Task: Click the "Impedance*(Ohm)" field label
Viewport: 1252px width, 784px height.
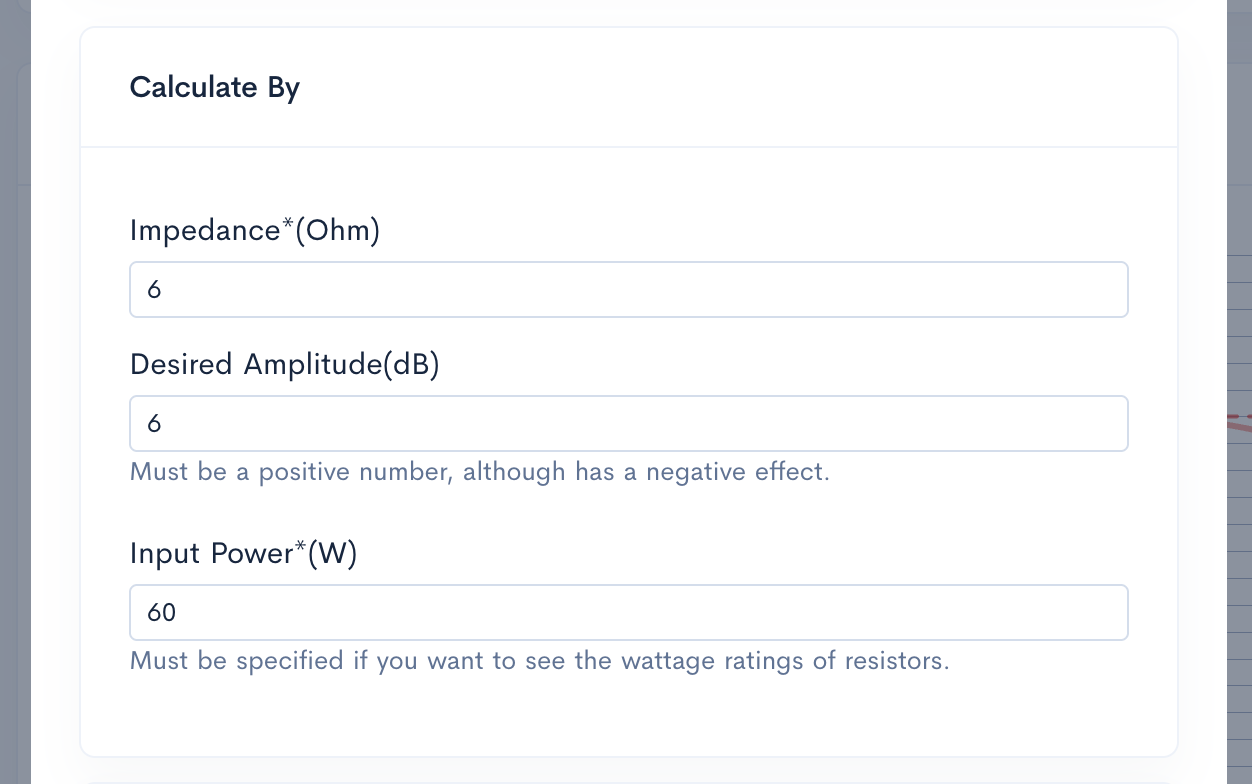Action: click(255, 231)
